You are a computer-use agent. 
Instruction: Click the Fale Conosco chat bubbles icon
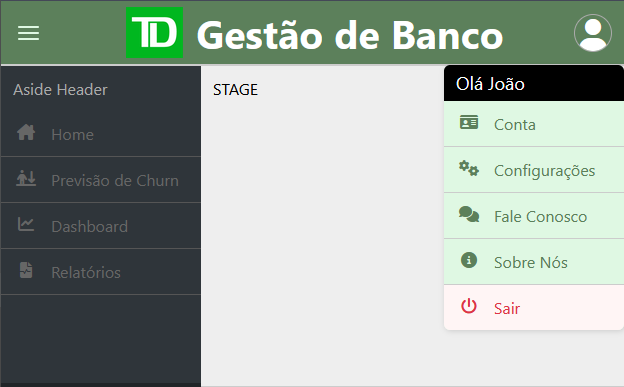tap(469, 215)
